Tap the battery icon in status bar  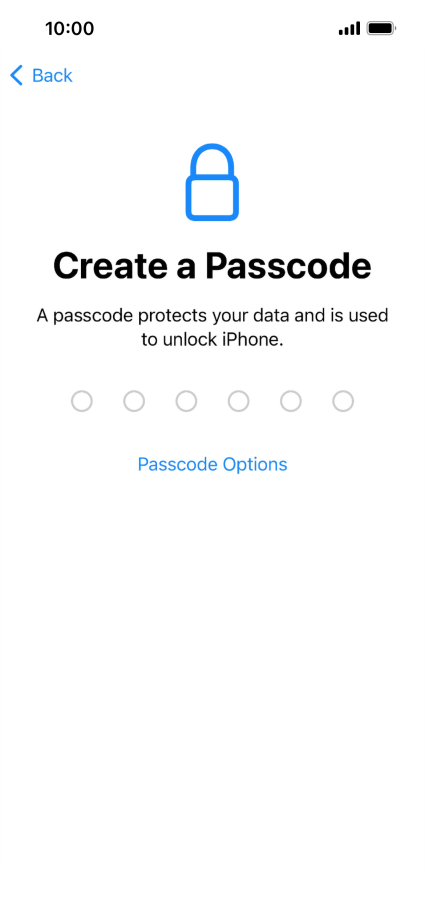[x=382, y=28]
